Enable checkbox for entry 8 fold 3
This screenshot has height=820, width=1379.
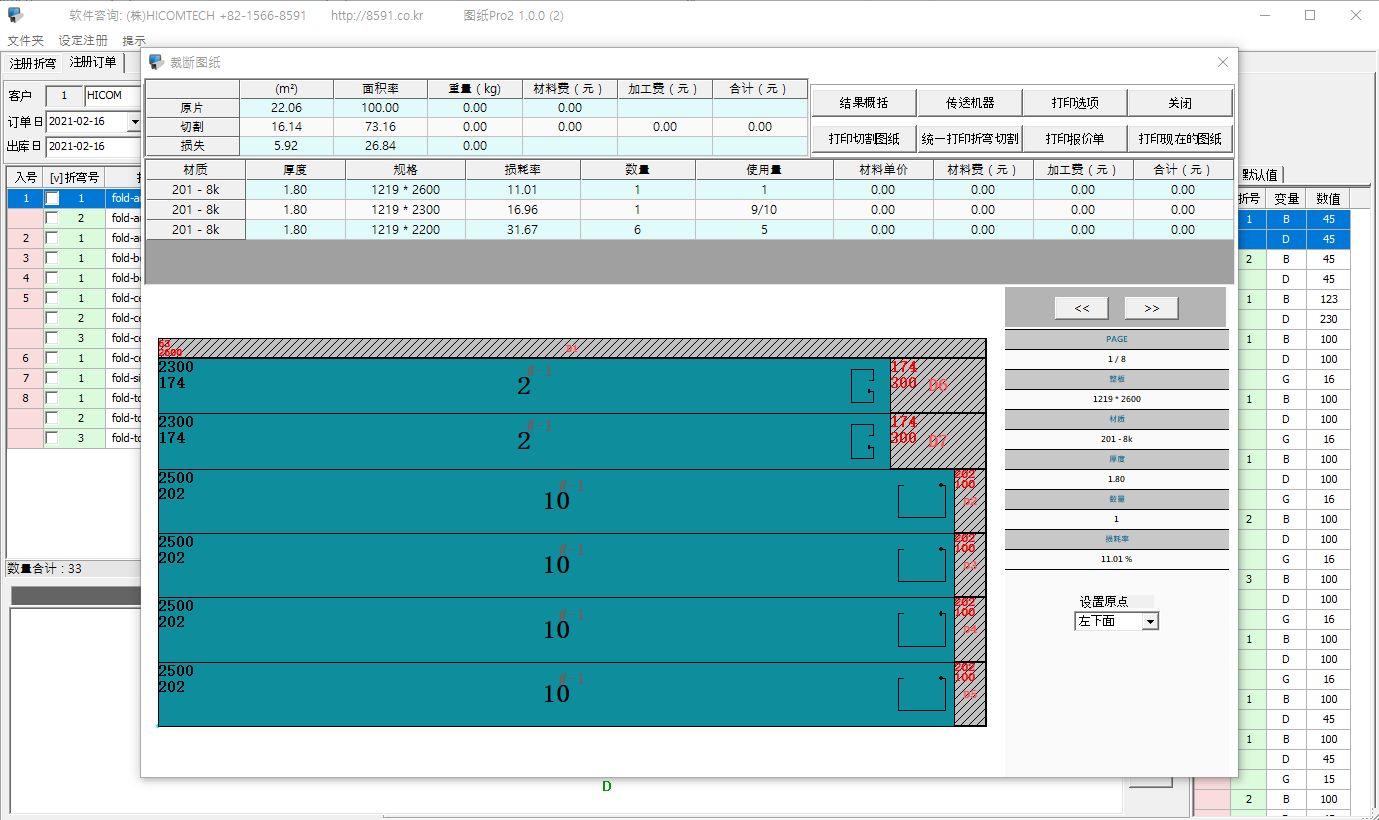click(53, 438)
